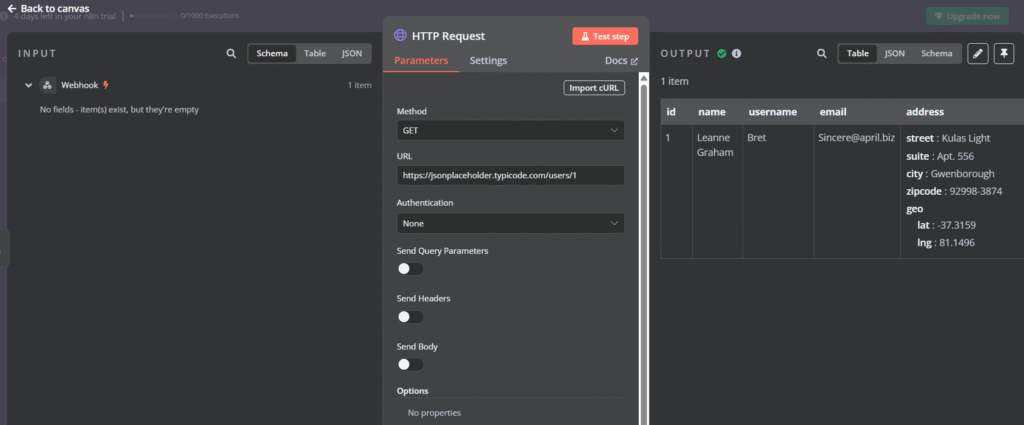1024x425 pixels.
Task: Switch to the Settings tab
Action: coord(488,61)
